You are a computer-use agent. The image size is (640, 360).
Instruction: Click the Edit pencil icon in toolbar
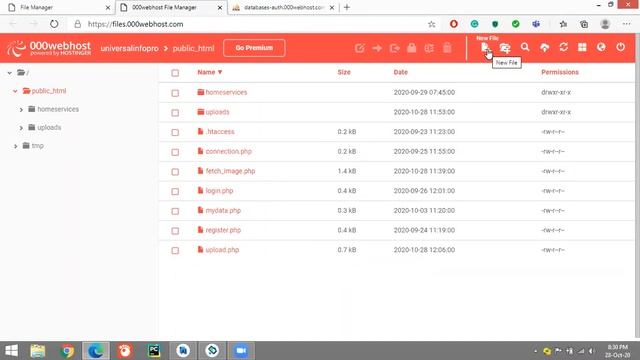pos(360,48)
